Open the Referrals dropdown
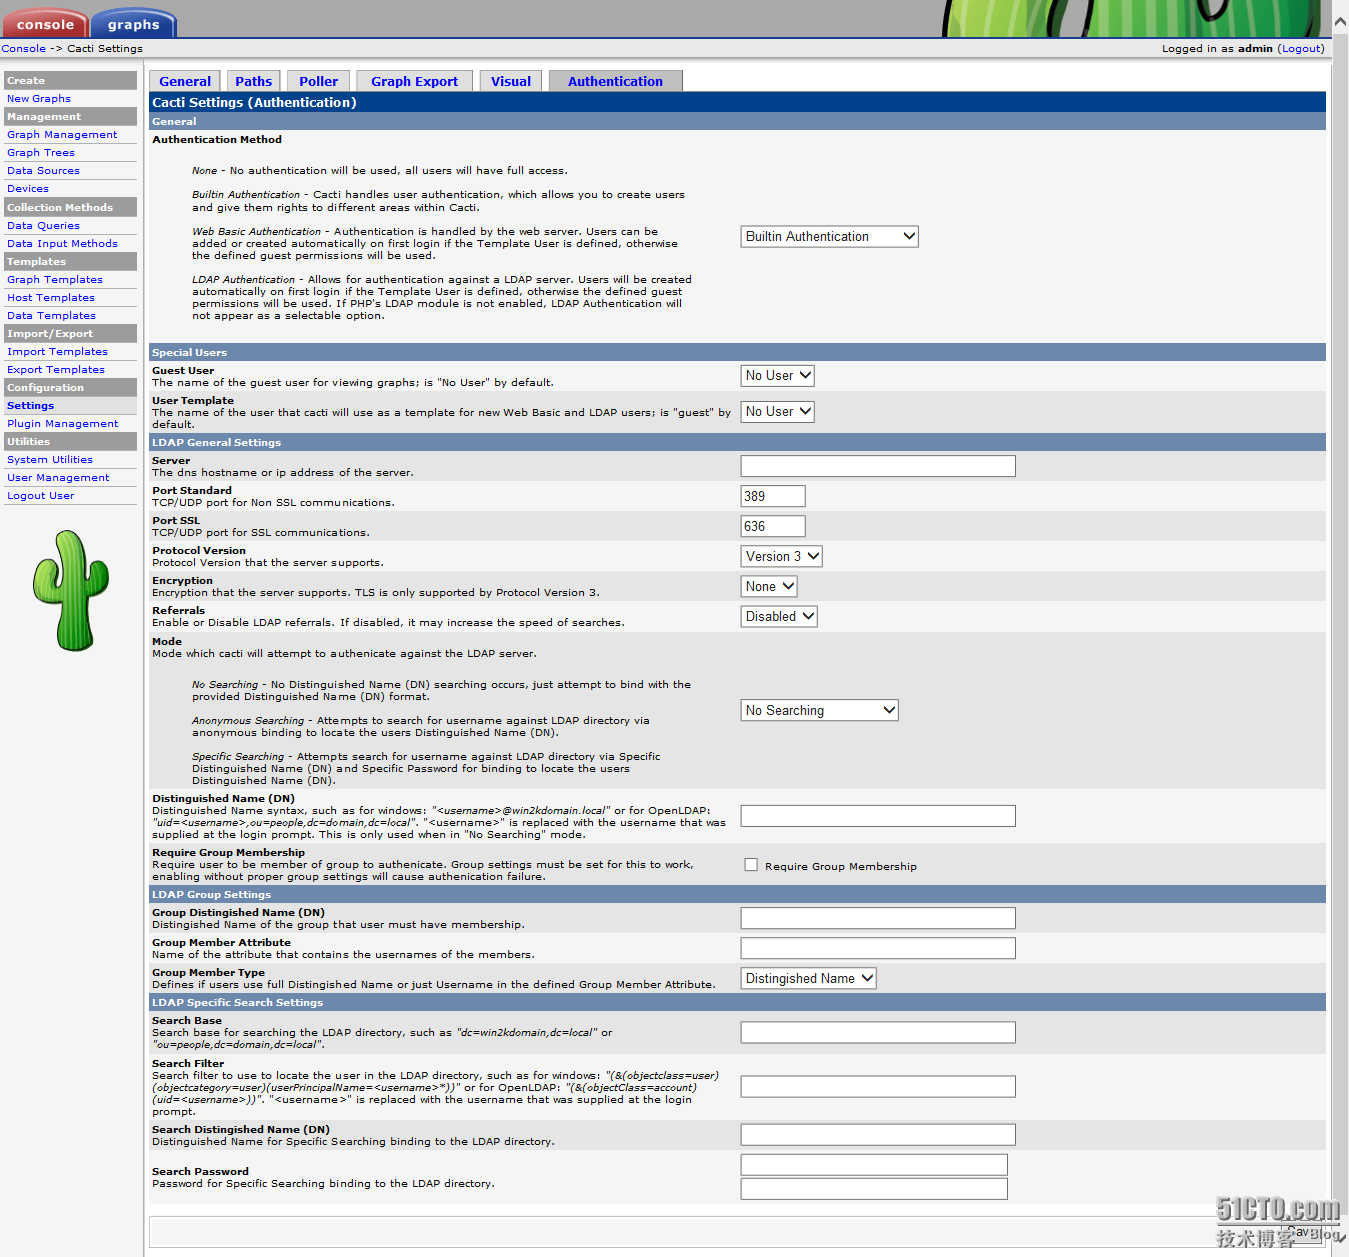The height and width of the screenshot is (1257, 1349). [x=779, y=616]
